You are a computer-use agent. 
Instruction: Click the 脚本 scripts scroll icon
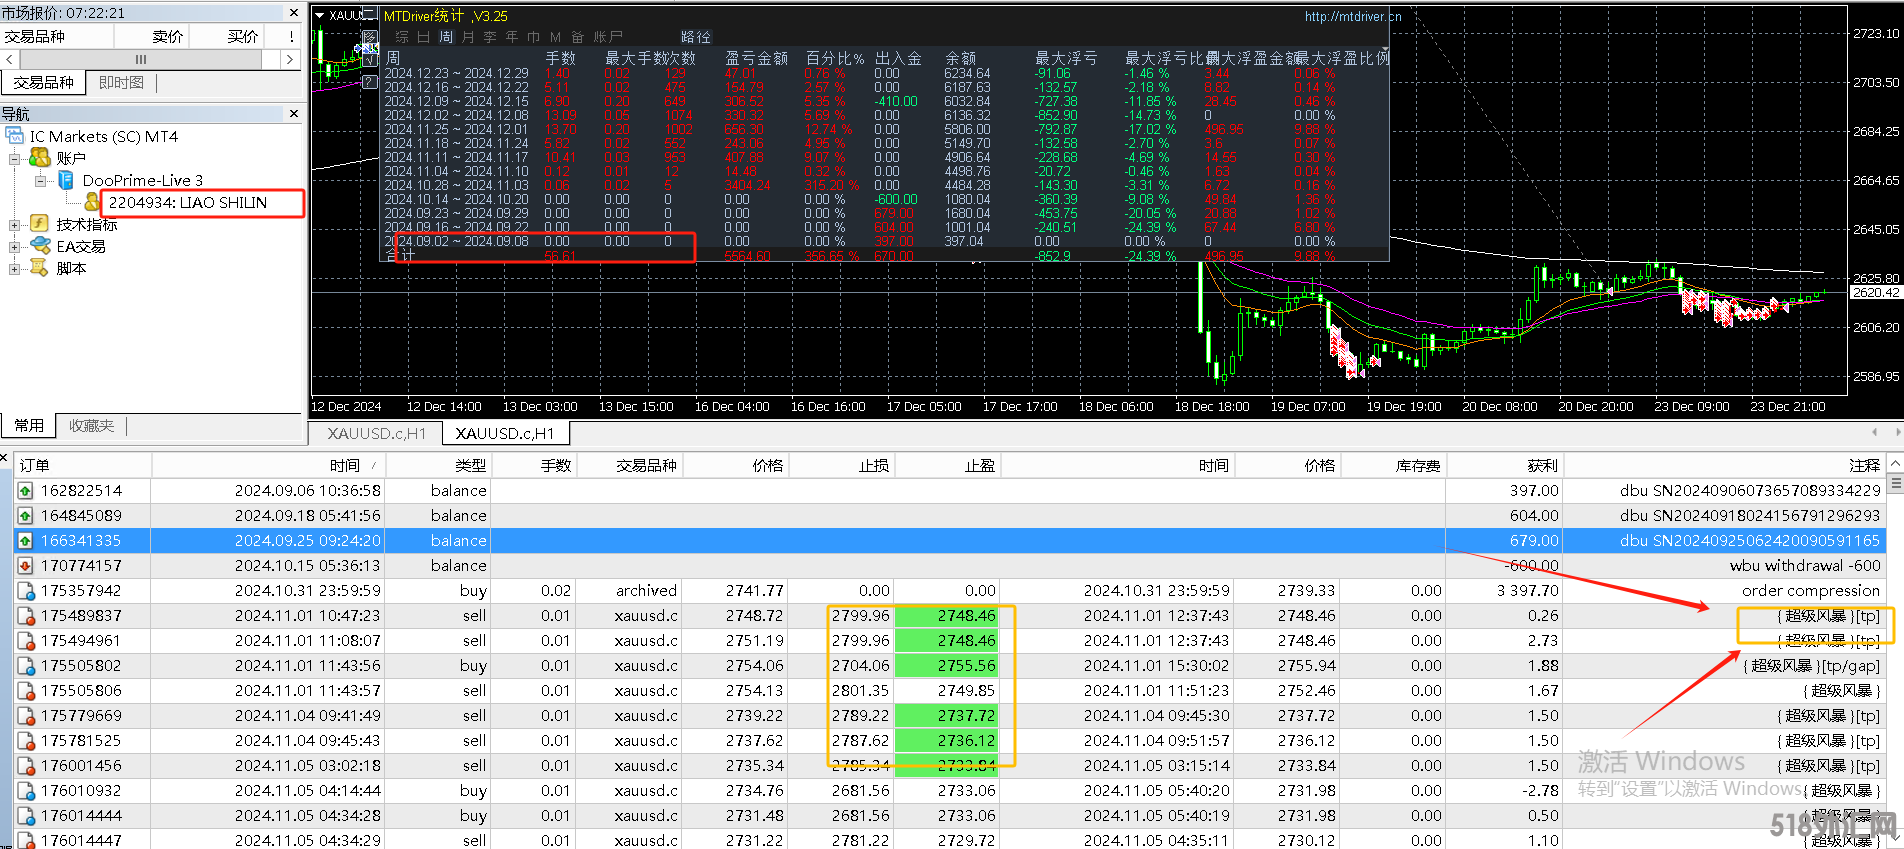(x=40, y=268)
